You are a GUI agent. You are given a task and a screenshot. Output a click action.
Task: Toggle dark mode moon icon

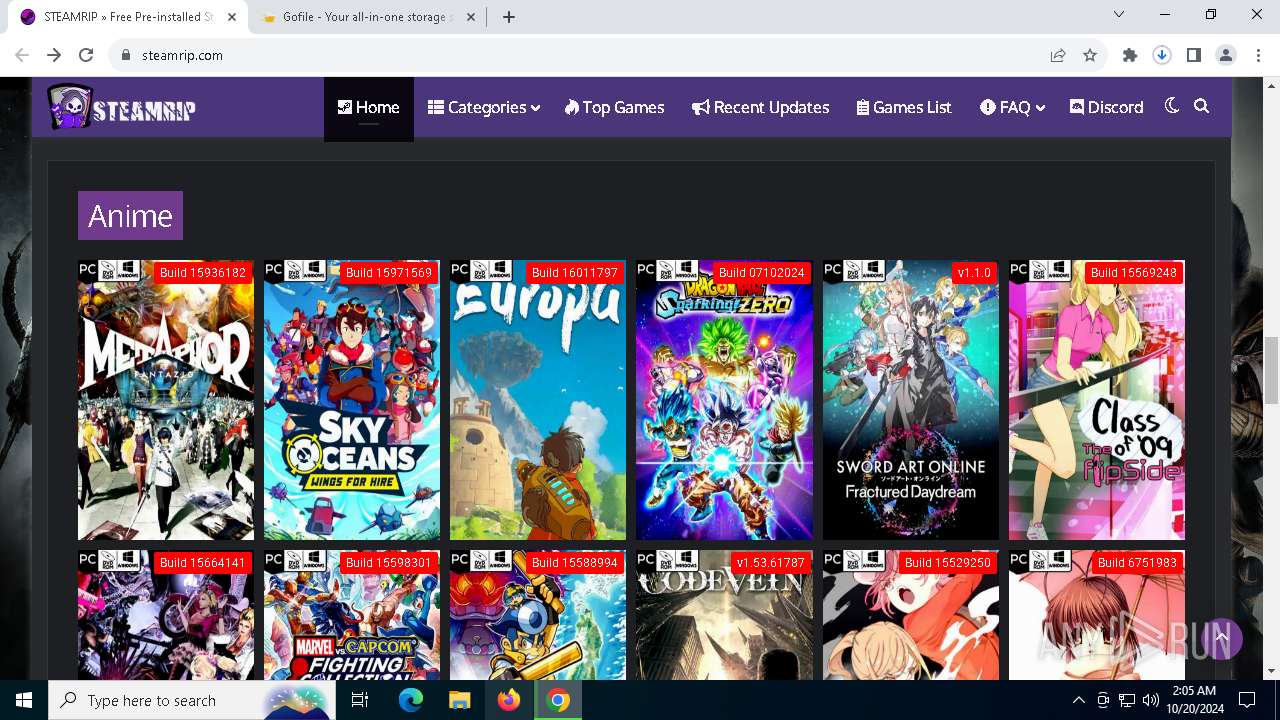pos(1172,106)
